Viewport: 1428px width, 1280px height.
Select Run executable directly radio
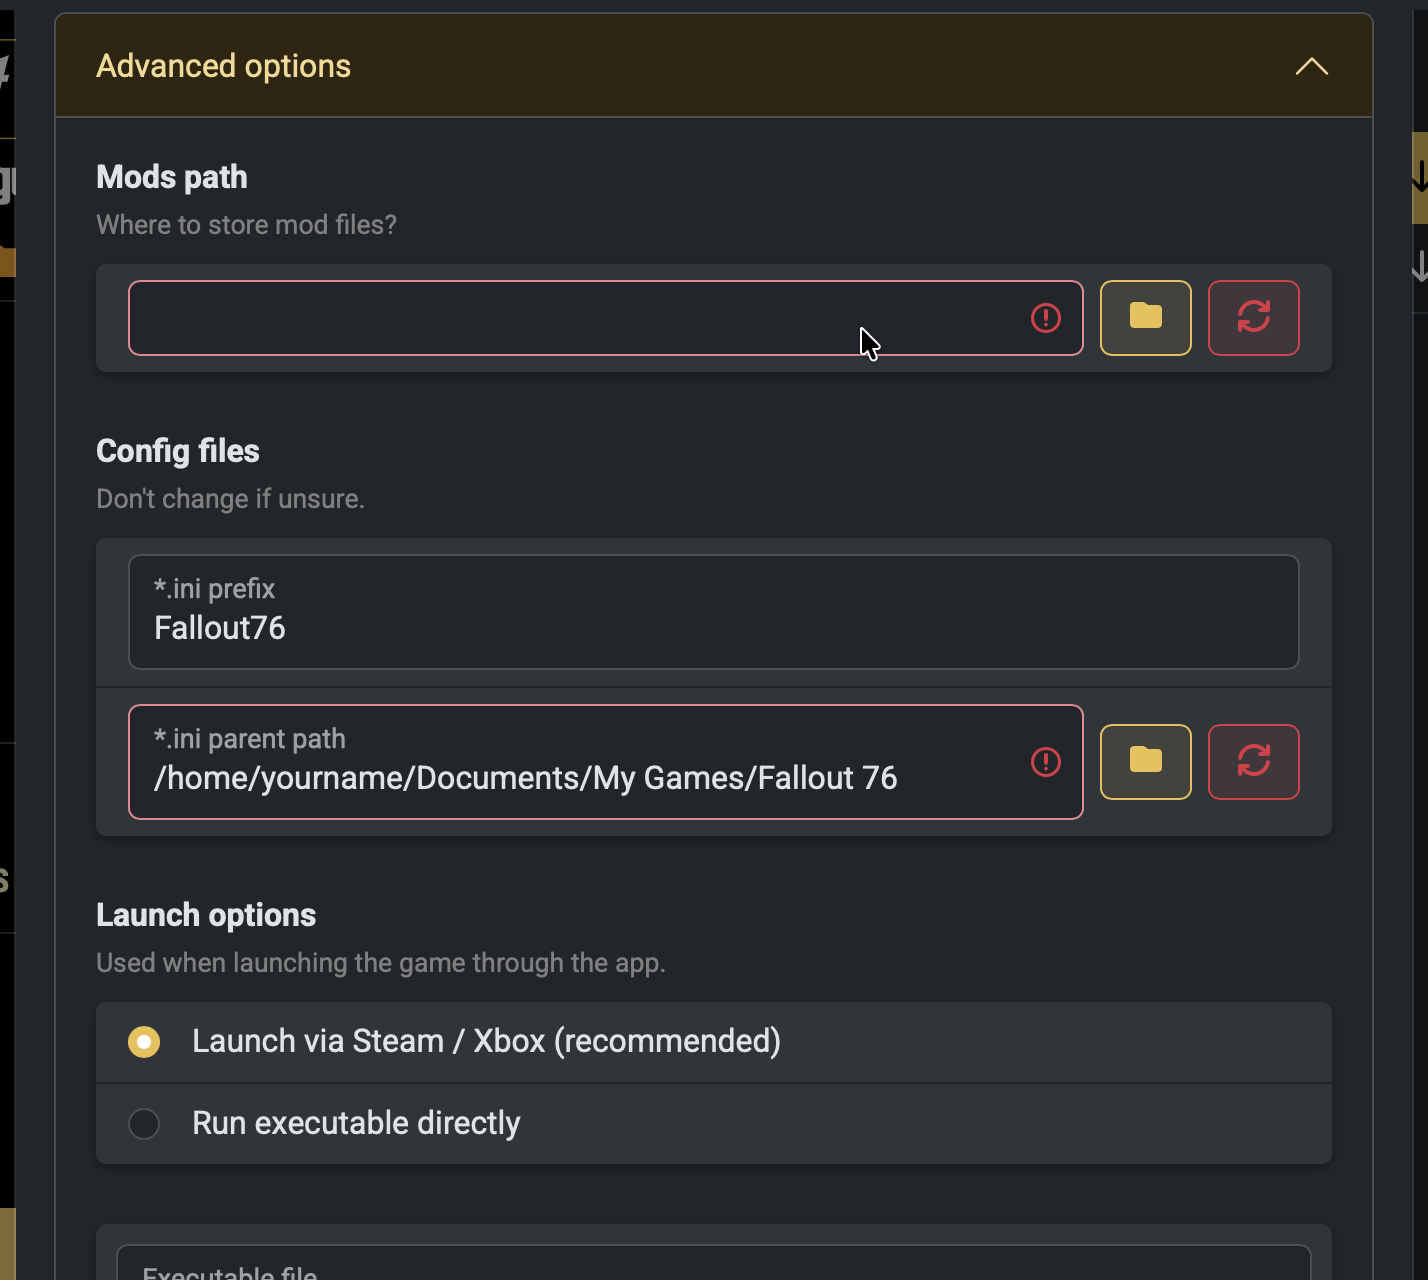coord(144,1124)
